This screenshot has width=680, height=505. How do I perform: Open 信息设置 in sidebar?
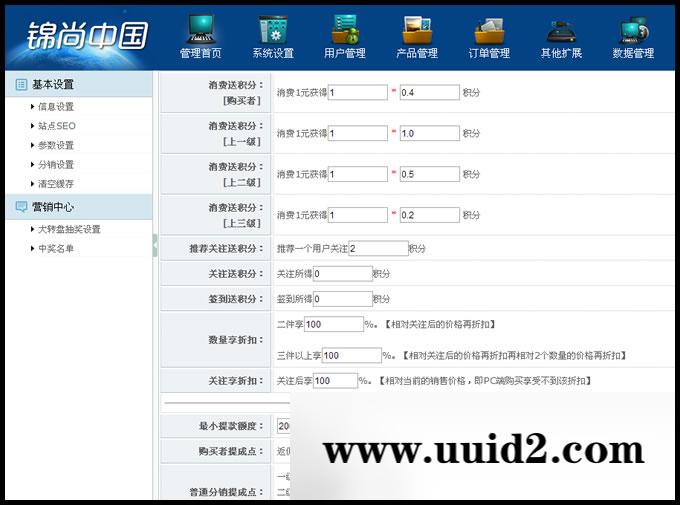coord(56,106)
